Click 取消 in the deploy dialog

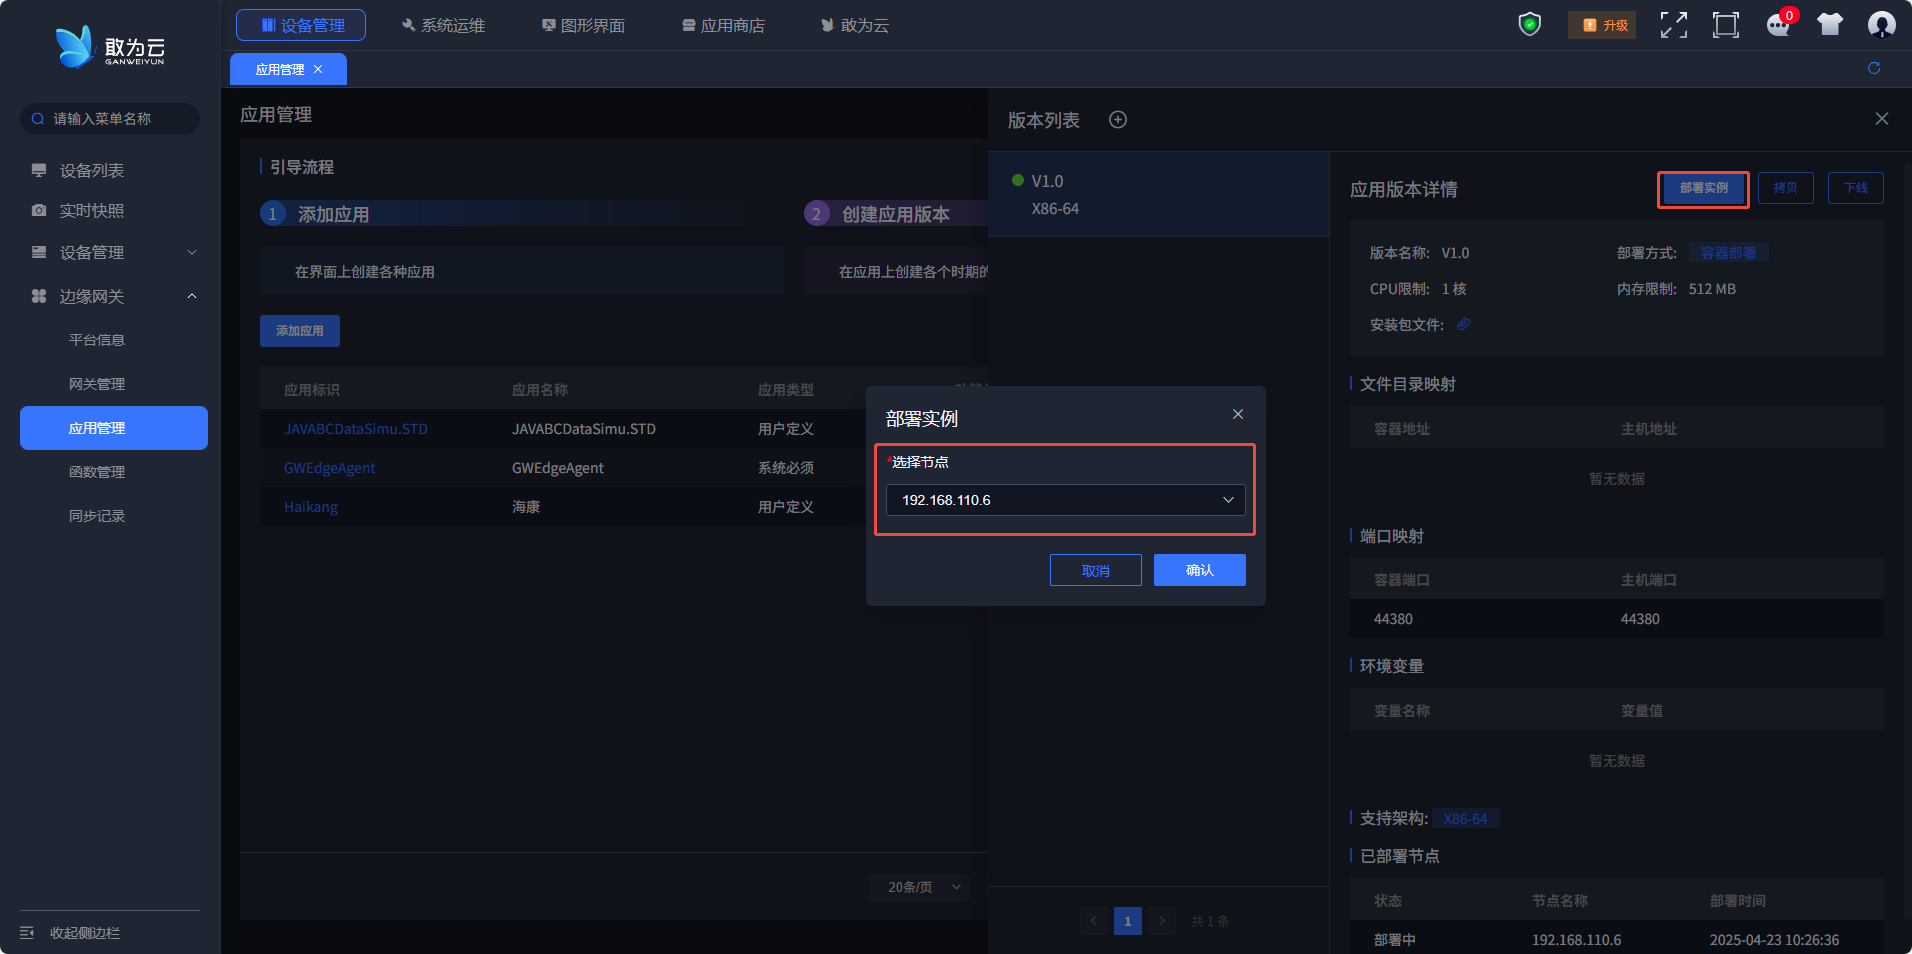click(1096, 570)
